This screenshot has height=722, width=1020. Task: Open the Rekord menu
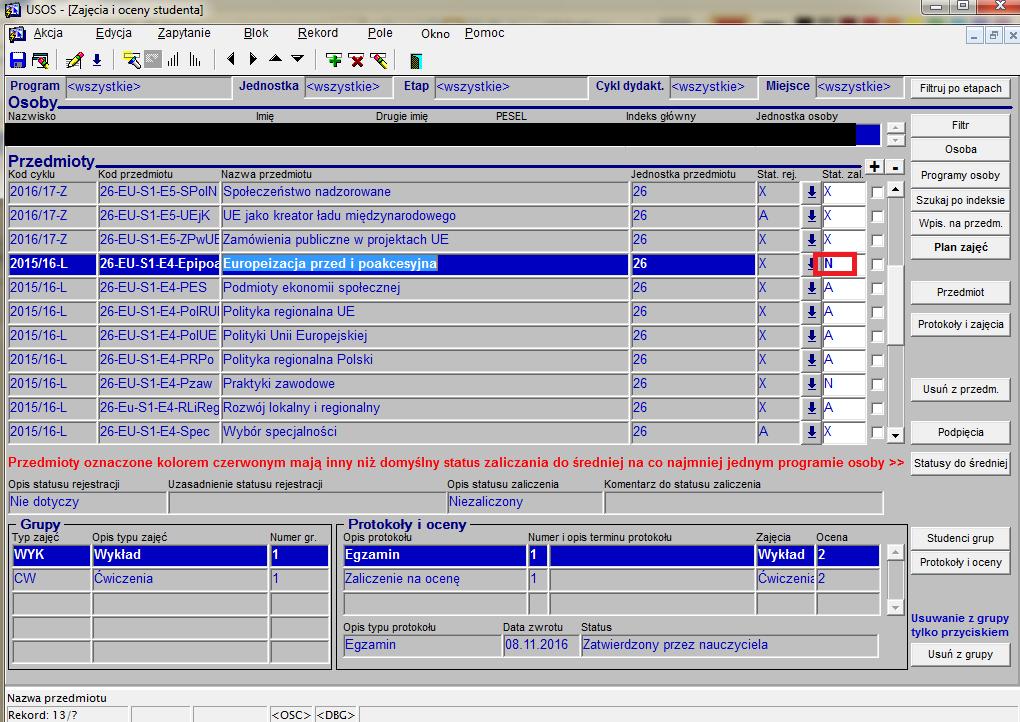pos(318,33)
